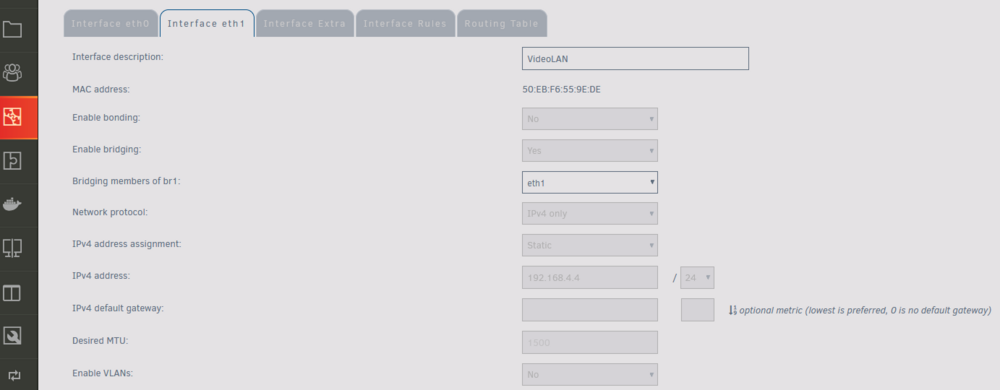Click the 'Enable VLANs:' label
The width and height of the screenshot is (1000, 390).
point(103,373)
